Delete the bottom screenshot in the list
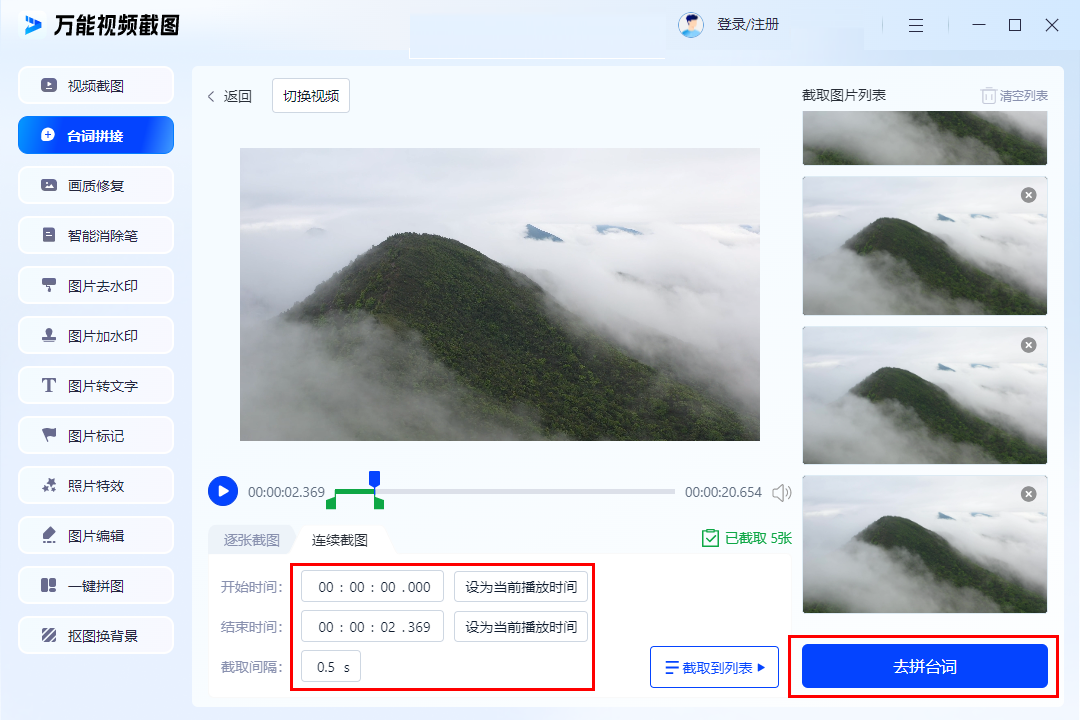The width and height of the screenshot is (1080, 720). 1028,493
